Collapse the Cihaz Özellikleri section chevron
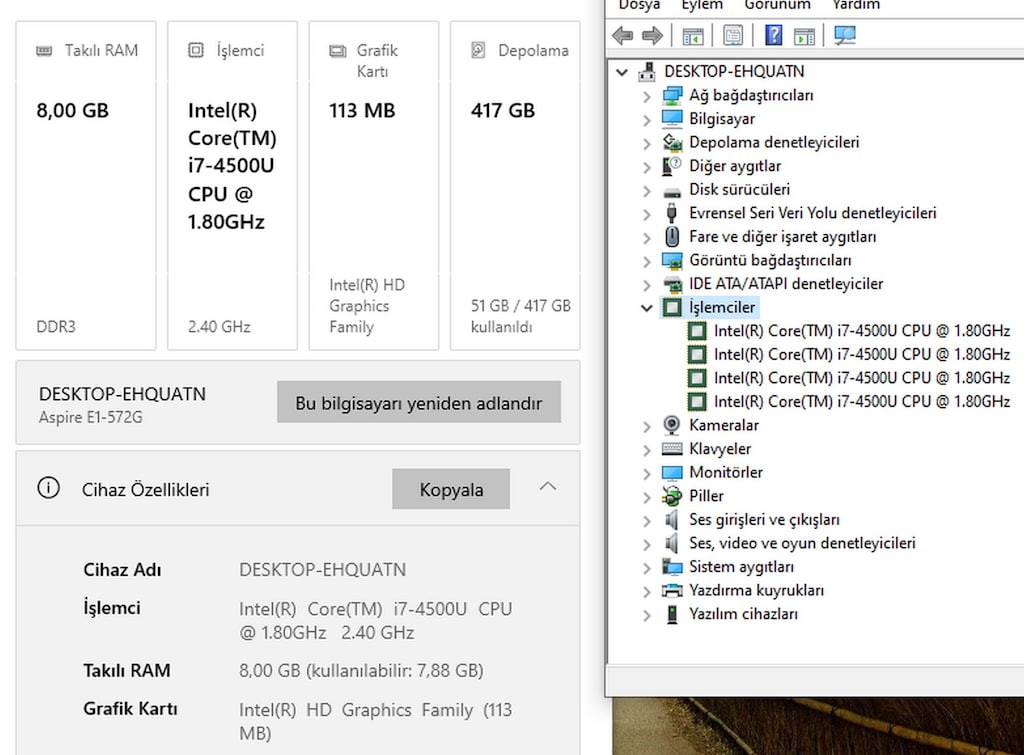This screenshot has height=755, width=1024. coord(548,487)
